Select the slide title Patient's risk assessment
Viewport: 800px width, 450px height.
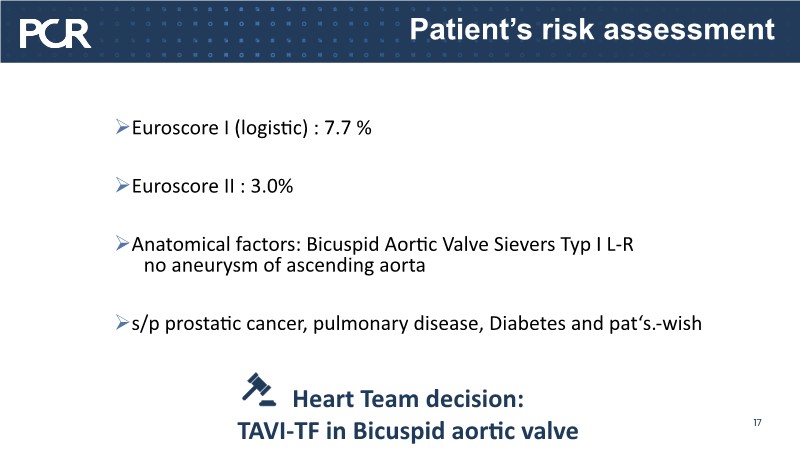(x=593, y=30)
